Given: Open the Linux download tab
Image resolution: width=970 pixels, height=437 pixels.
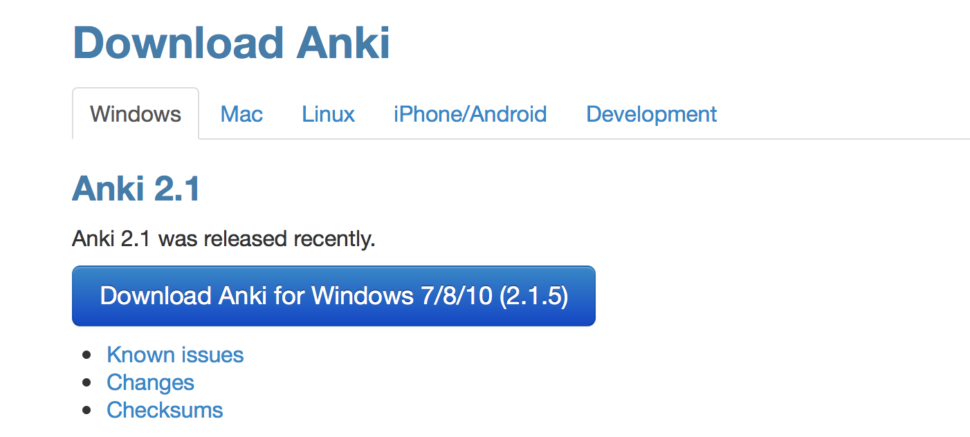Looking at the screenshot, I should (328, 114).
